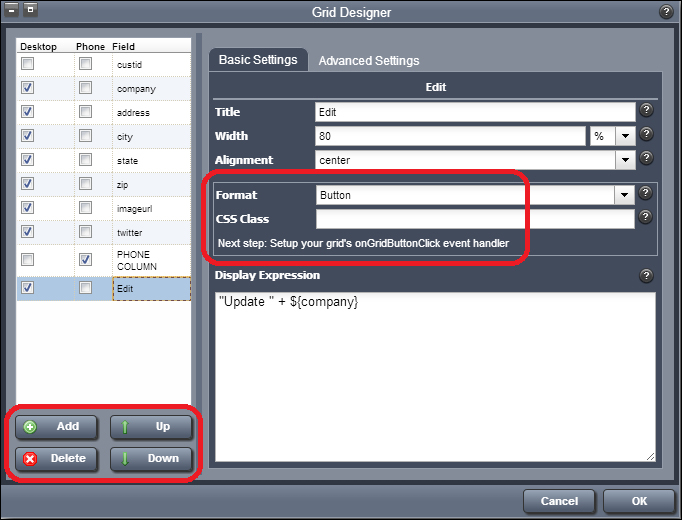Click the dialog help icon in title bar

[666, 12]
